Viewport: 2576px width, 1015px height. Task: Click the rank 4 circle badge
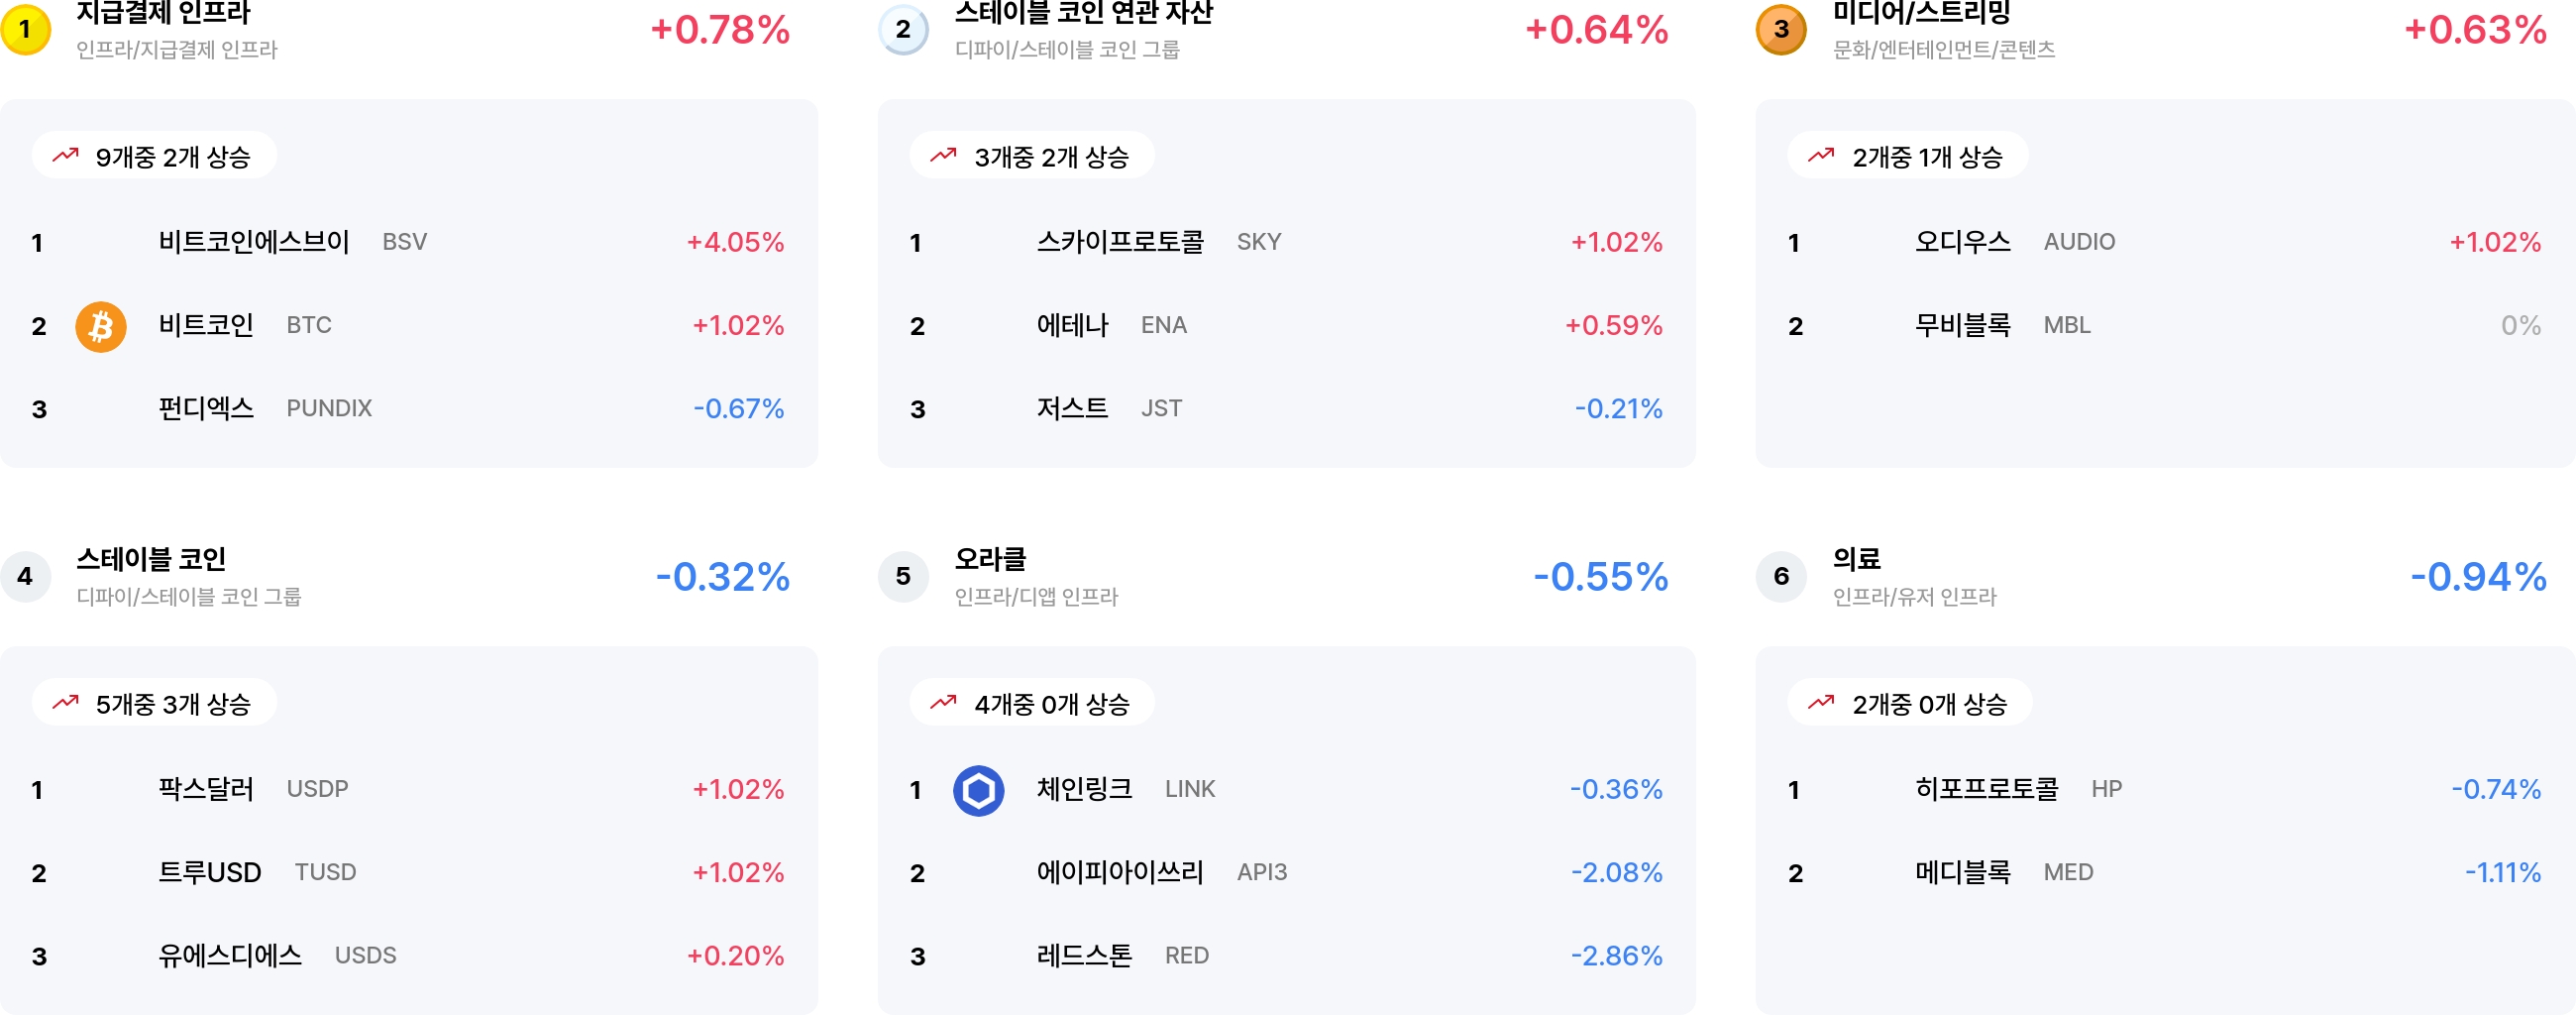(x=26, y=576)
